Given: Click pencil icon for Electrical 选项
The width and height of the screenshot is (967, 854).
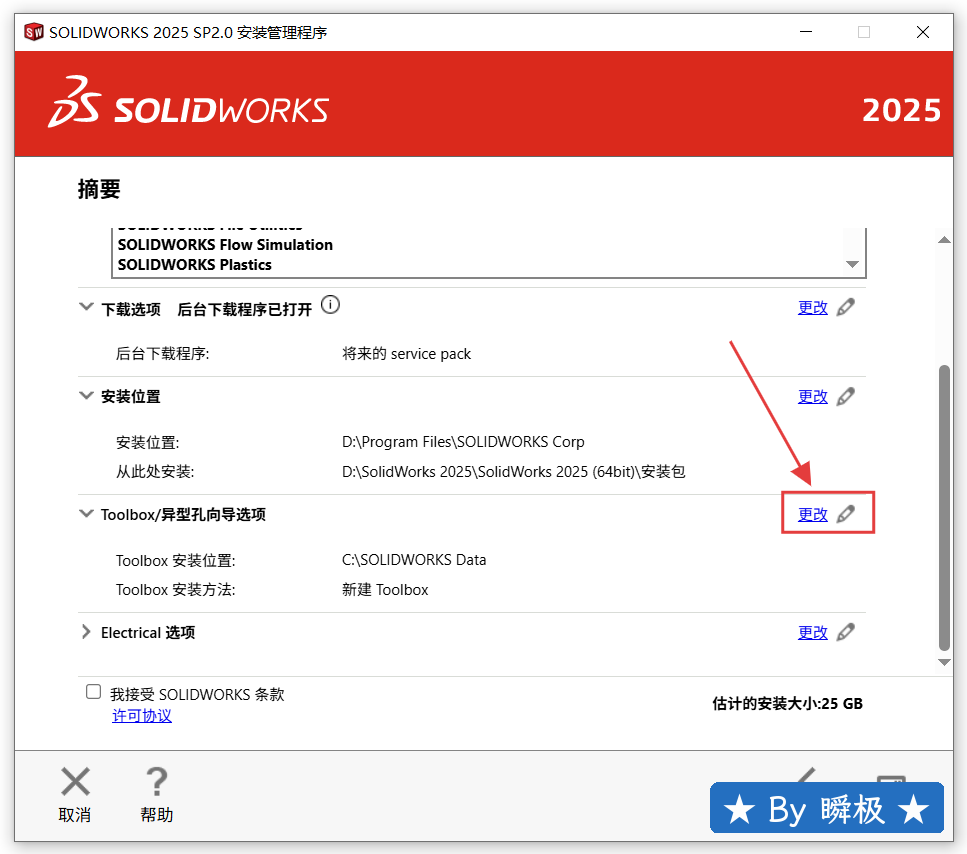Looking at the screenshot, I should tap(846, 632).
